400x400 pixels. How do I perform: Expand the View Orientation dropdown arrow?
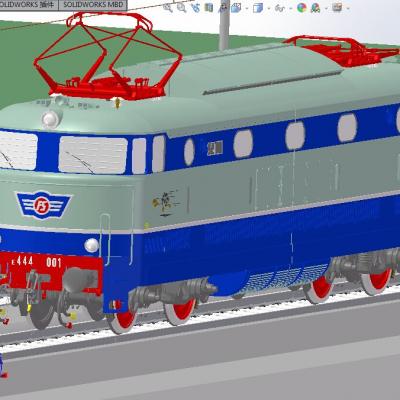(x=246, y=8)
